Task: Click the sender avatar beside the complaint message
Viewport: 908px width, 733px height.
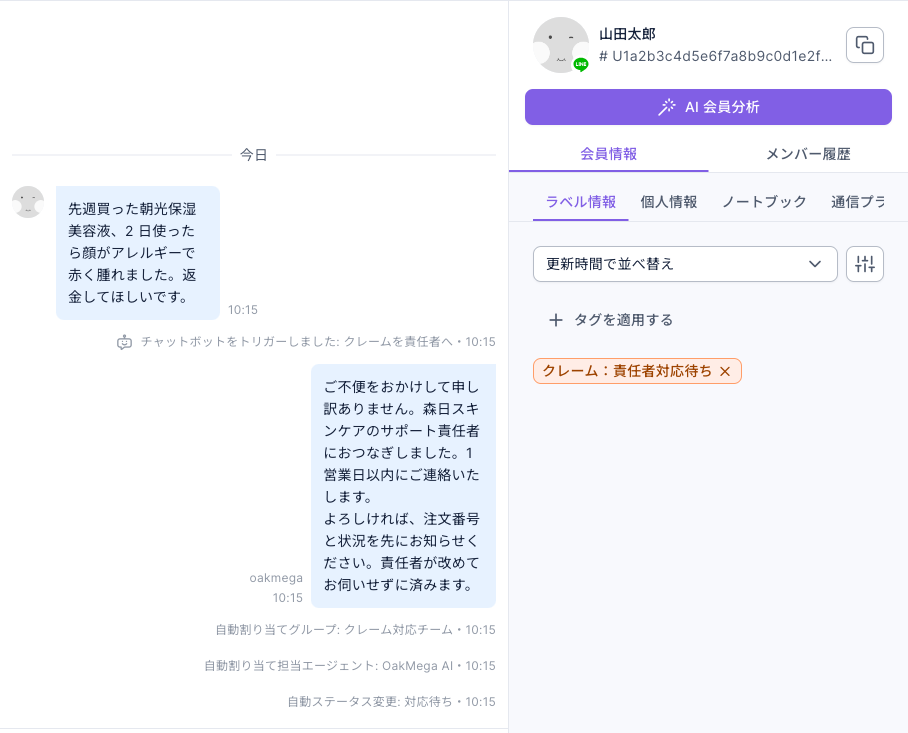Action: click(28, 202)
